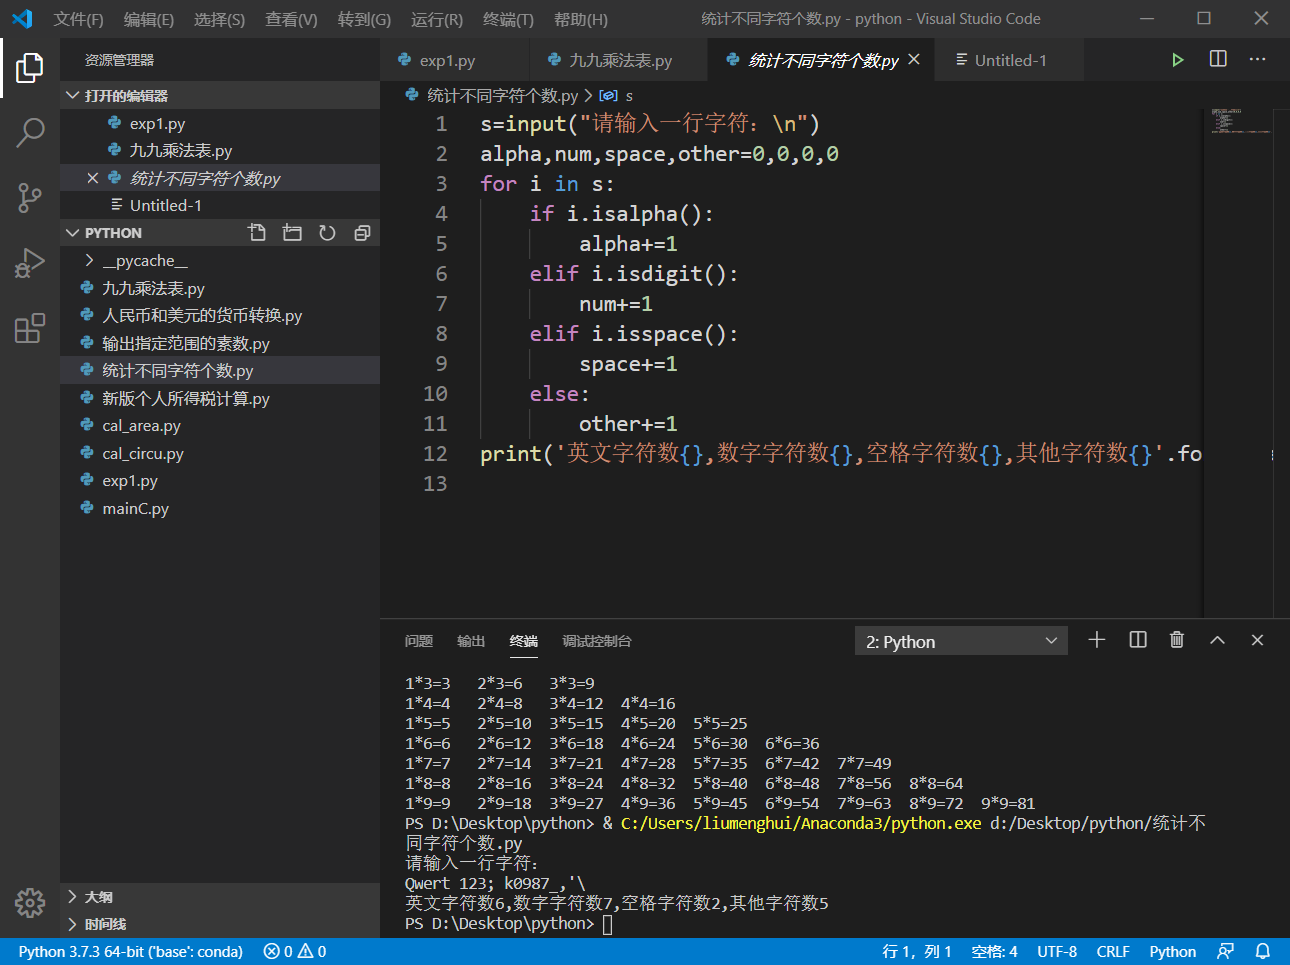Image resolution: width=1290 pixels, height=965 pixels.
Task: Change encoding via UTF-8 status item
Action: [1056, 951]
